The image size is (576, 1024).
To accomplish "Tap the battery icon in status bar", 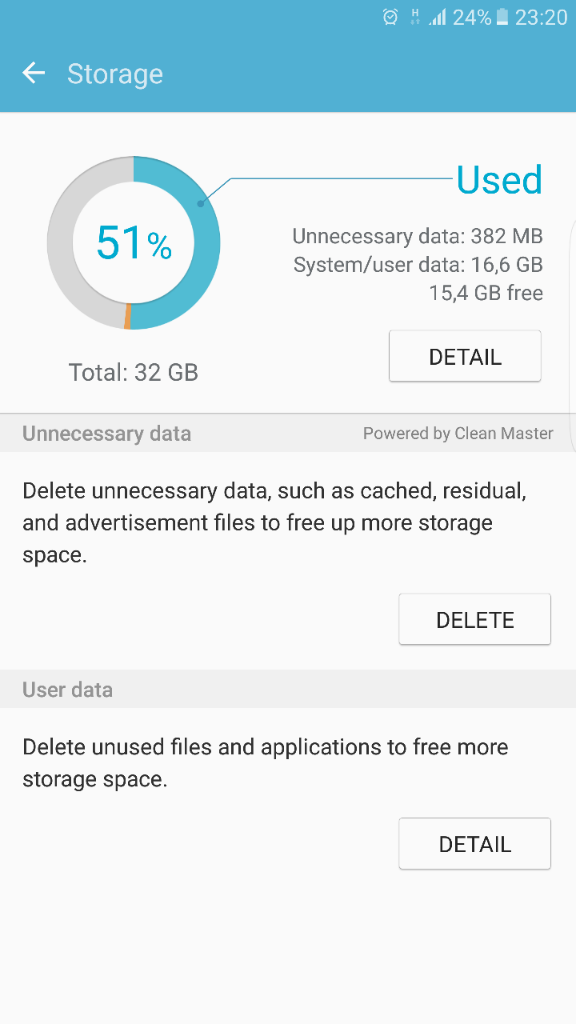I will [x=502, y=18].
